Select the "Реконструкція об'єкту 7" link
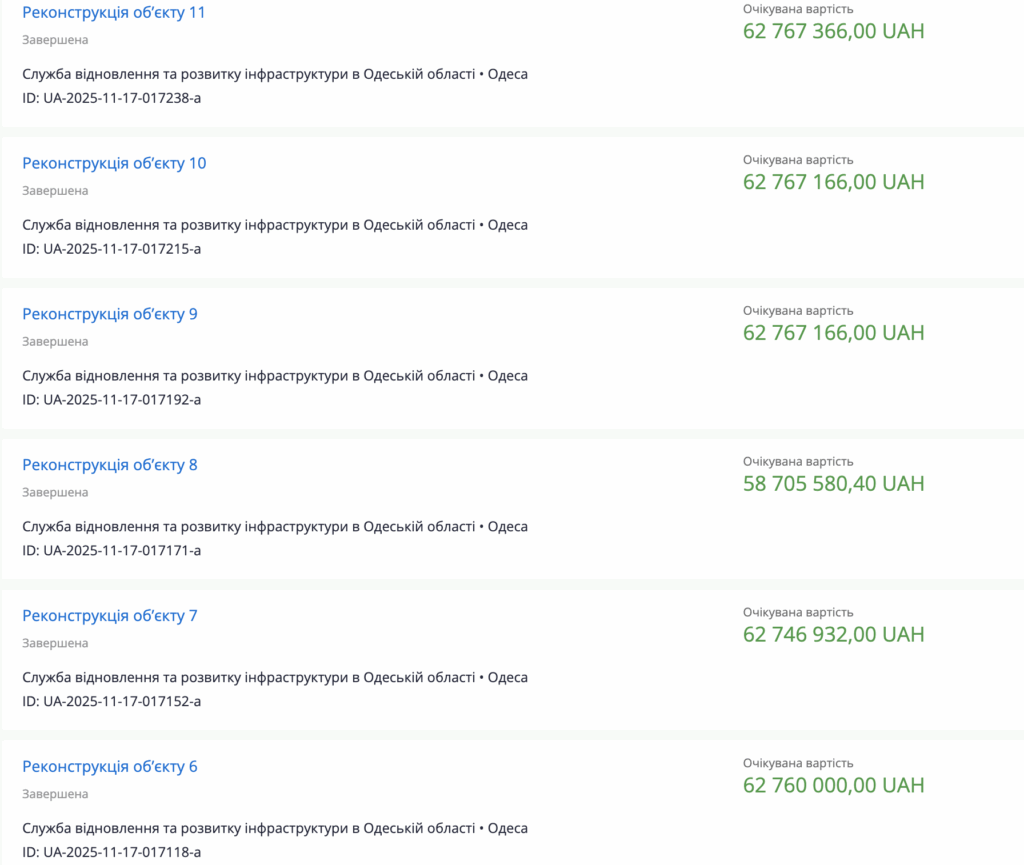 pyautogui.click(x=110, y=616)
